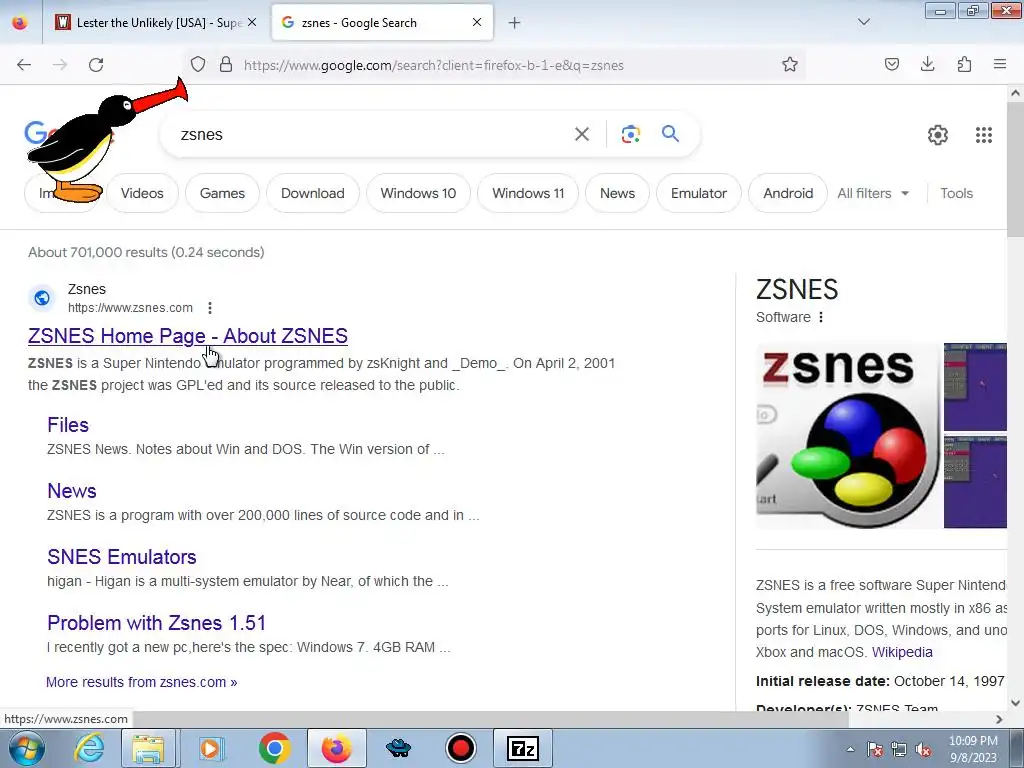Reload the current page
This screenshot has width=1024, height=768.
(x=96, y=65)
